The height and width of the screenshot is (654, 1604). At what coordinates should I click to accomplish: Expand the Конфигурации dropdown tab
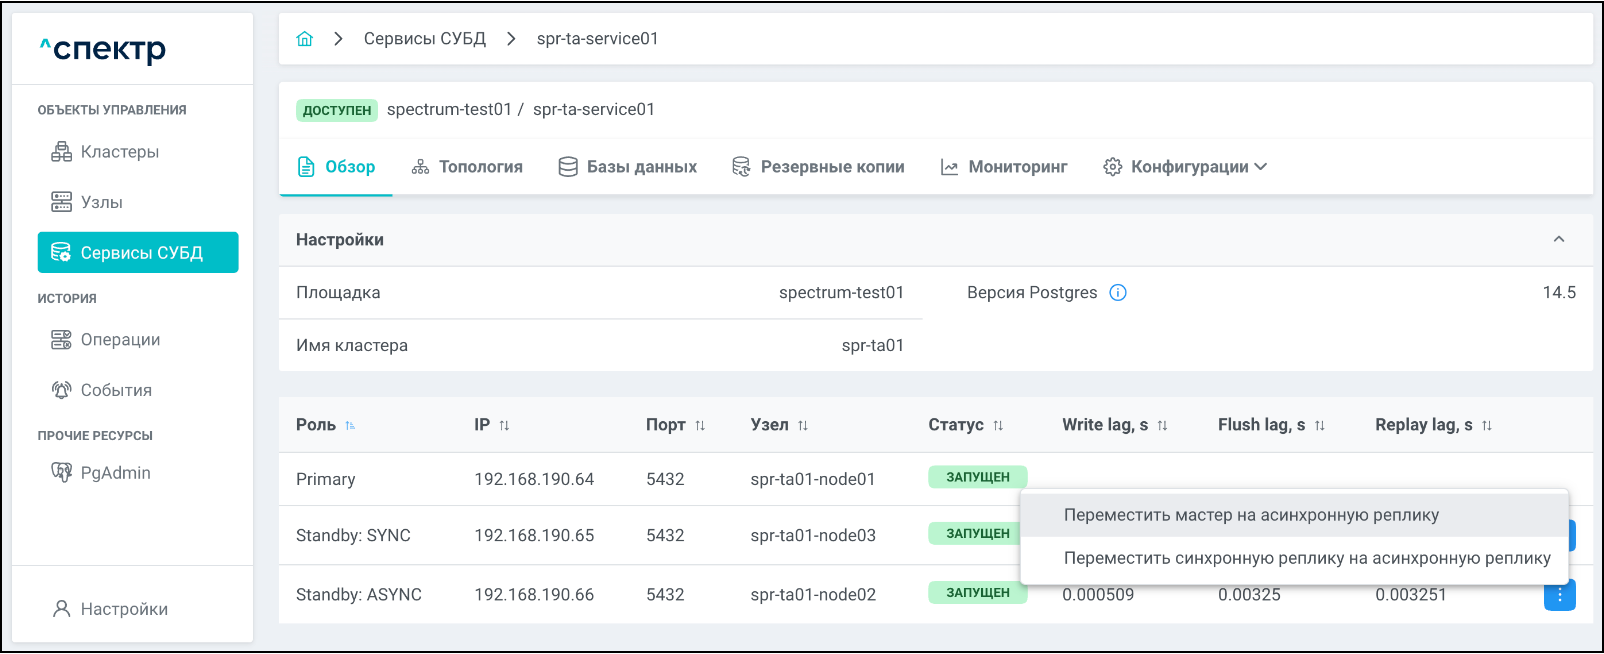point(1185,167)
